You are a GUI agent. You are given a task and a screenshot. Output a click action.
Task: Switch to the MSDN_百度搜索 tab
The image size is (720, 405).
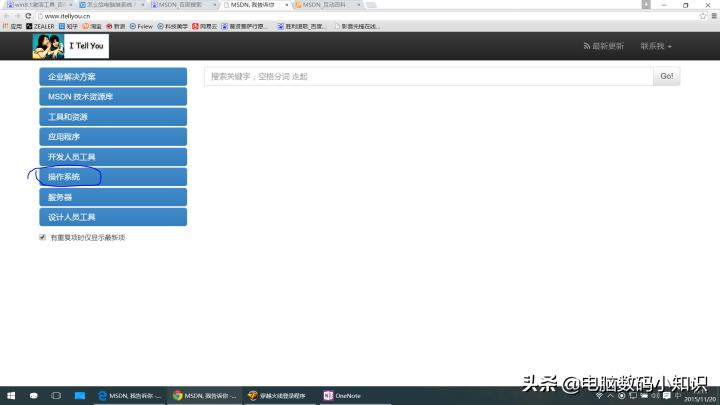coord(182,5)
